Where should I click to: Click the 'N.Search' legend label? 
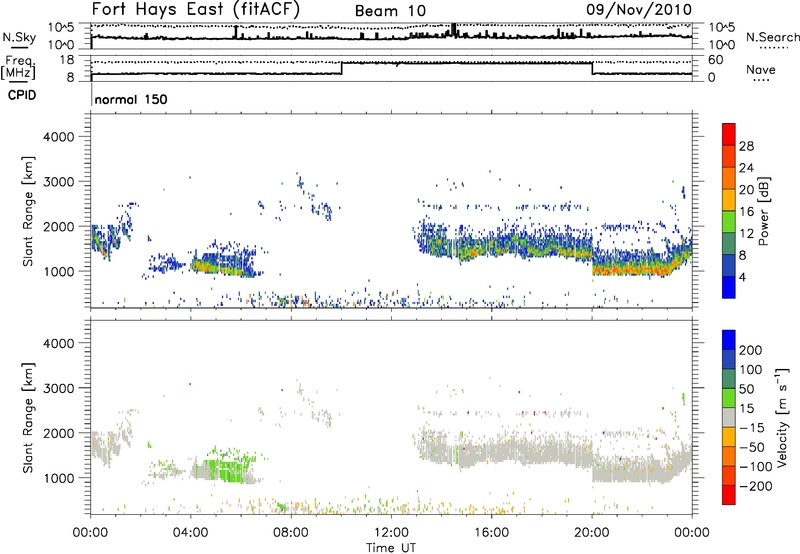coord(772,37)
